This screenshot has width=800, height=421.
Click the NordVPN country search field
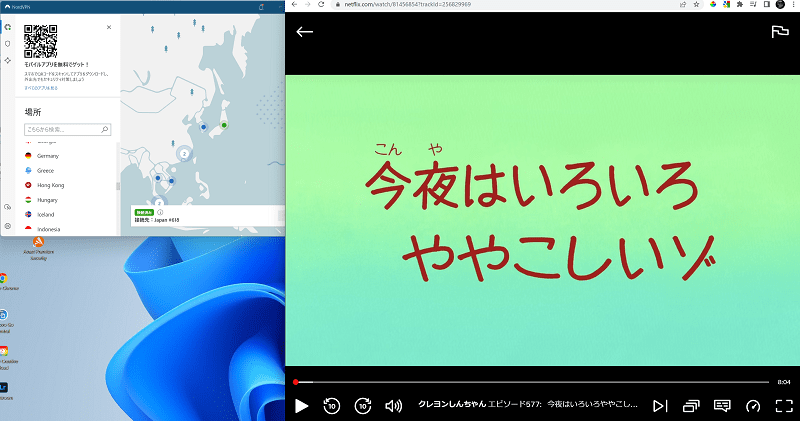(67, 130)
